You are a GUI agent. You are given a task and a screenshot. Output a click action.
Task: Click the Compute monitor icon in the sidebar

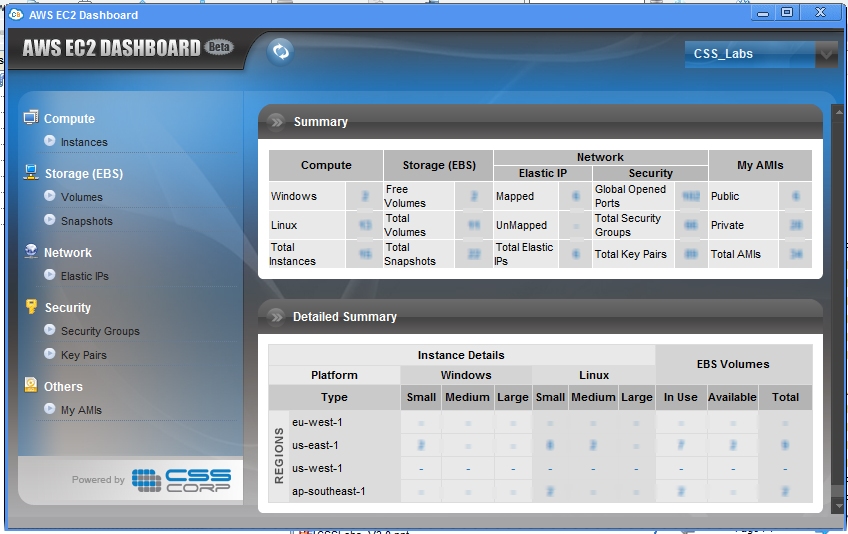point(31,117)
